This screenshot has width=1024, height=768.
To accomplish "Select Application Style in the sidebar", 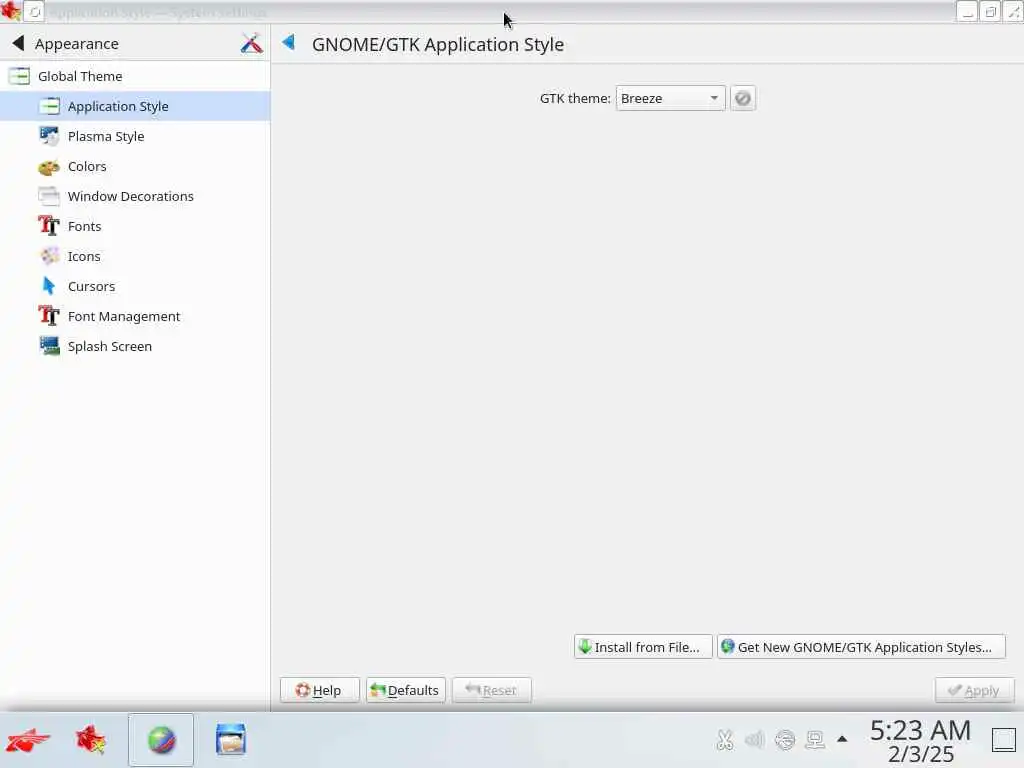I will coord(135,106).
